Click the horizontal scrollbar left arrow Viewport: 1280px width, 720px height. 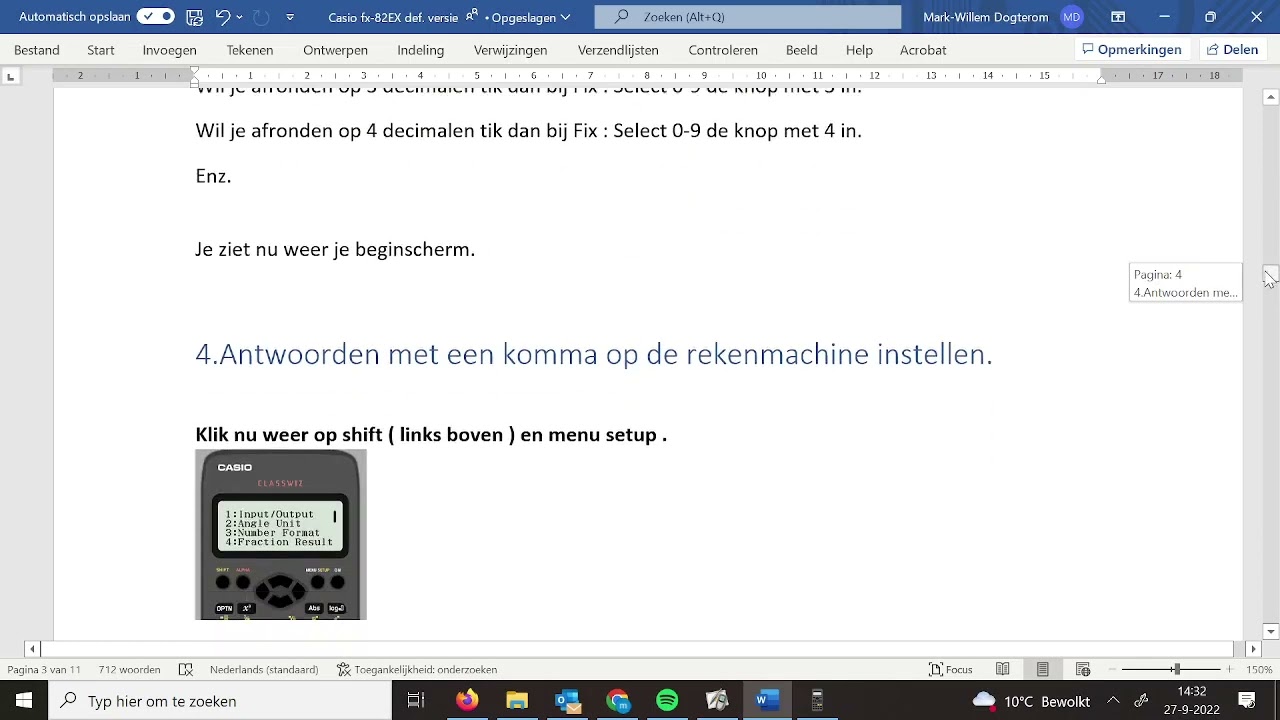tap(32, 649)
